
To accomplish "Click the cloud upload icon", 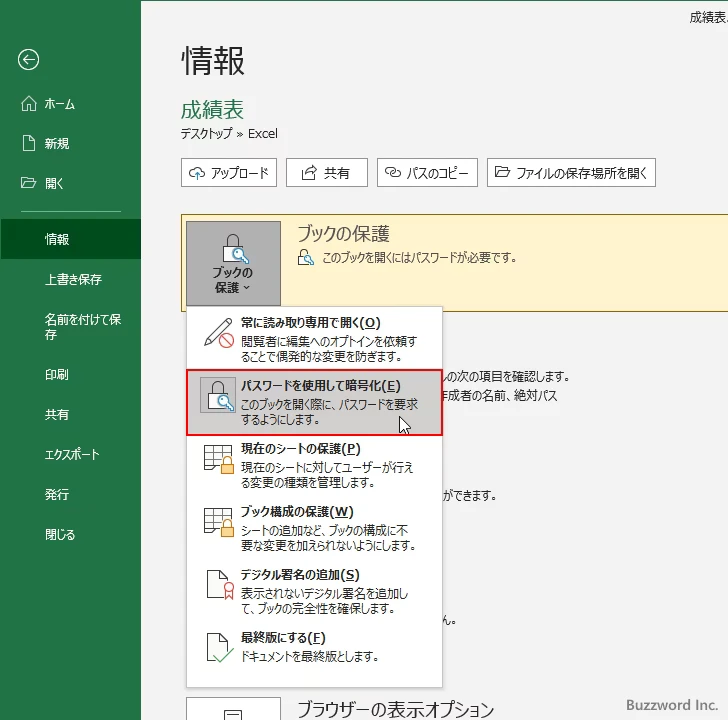I will coord(197,173).
